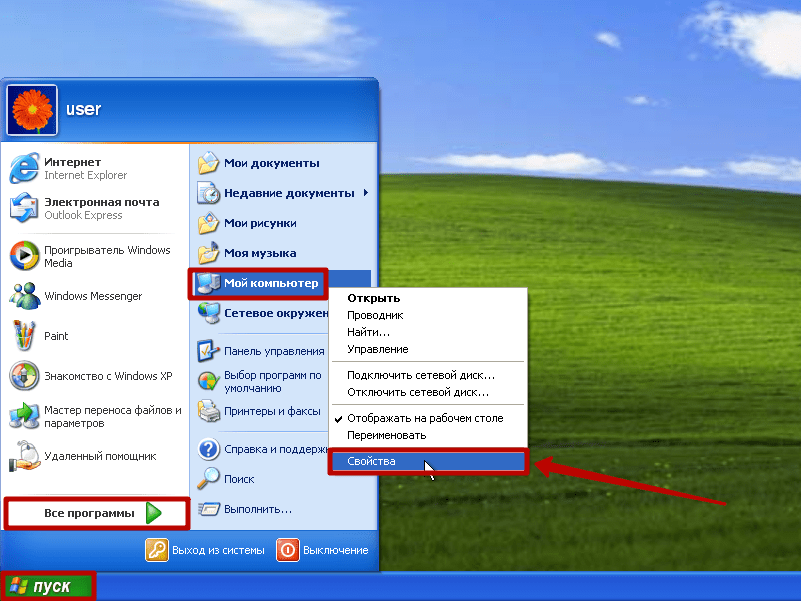Click the red Выключение power icon
The image size is (801, 601).
pos(288,550)
